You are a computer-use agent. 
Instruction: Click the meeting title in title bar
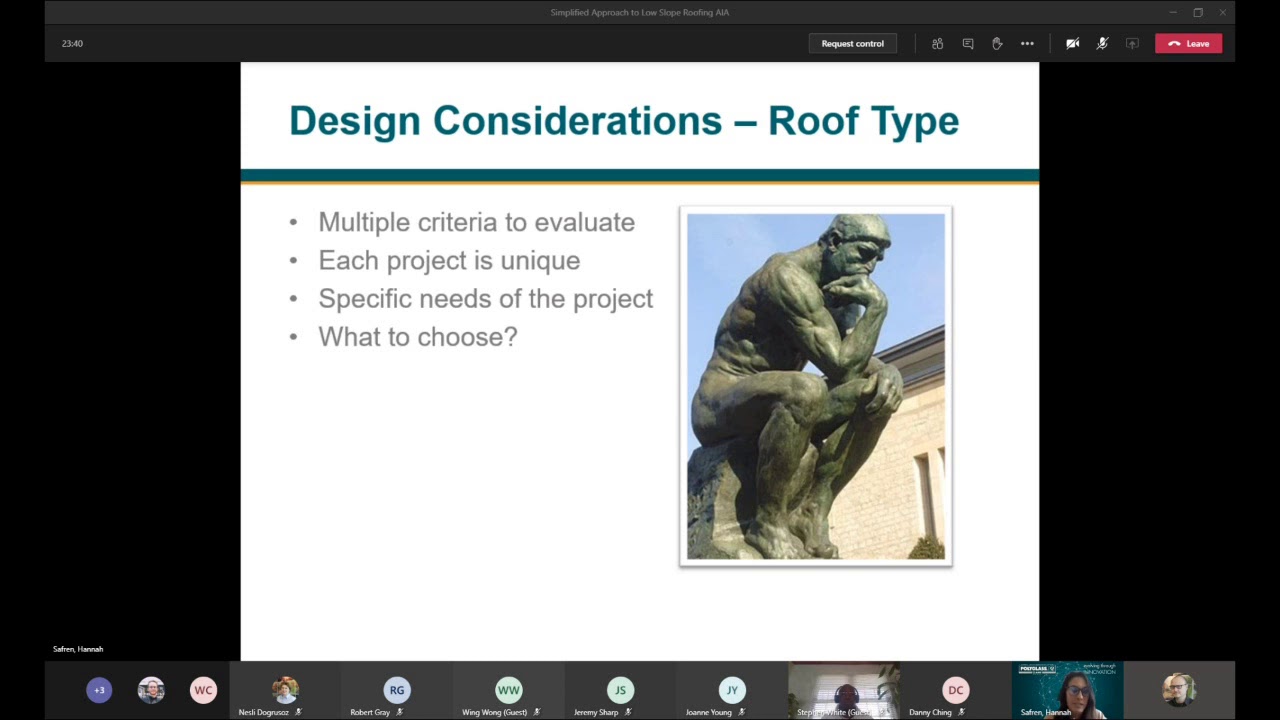point(640,13)
